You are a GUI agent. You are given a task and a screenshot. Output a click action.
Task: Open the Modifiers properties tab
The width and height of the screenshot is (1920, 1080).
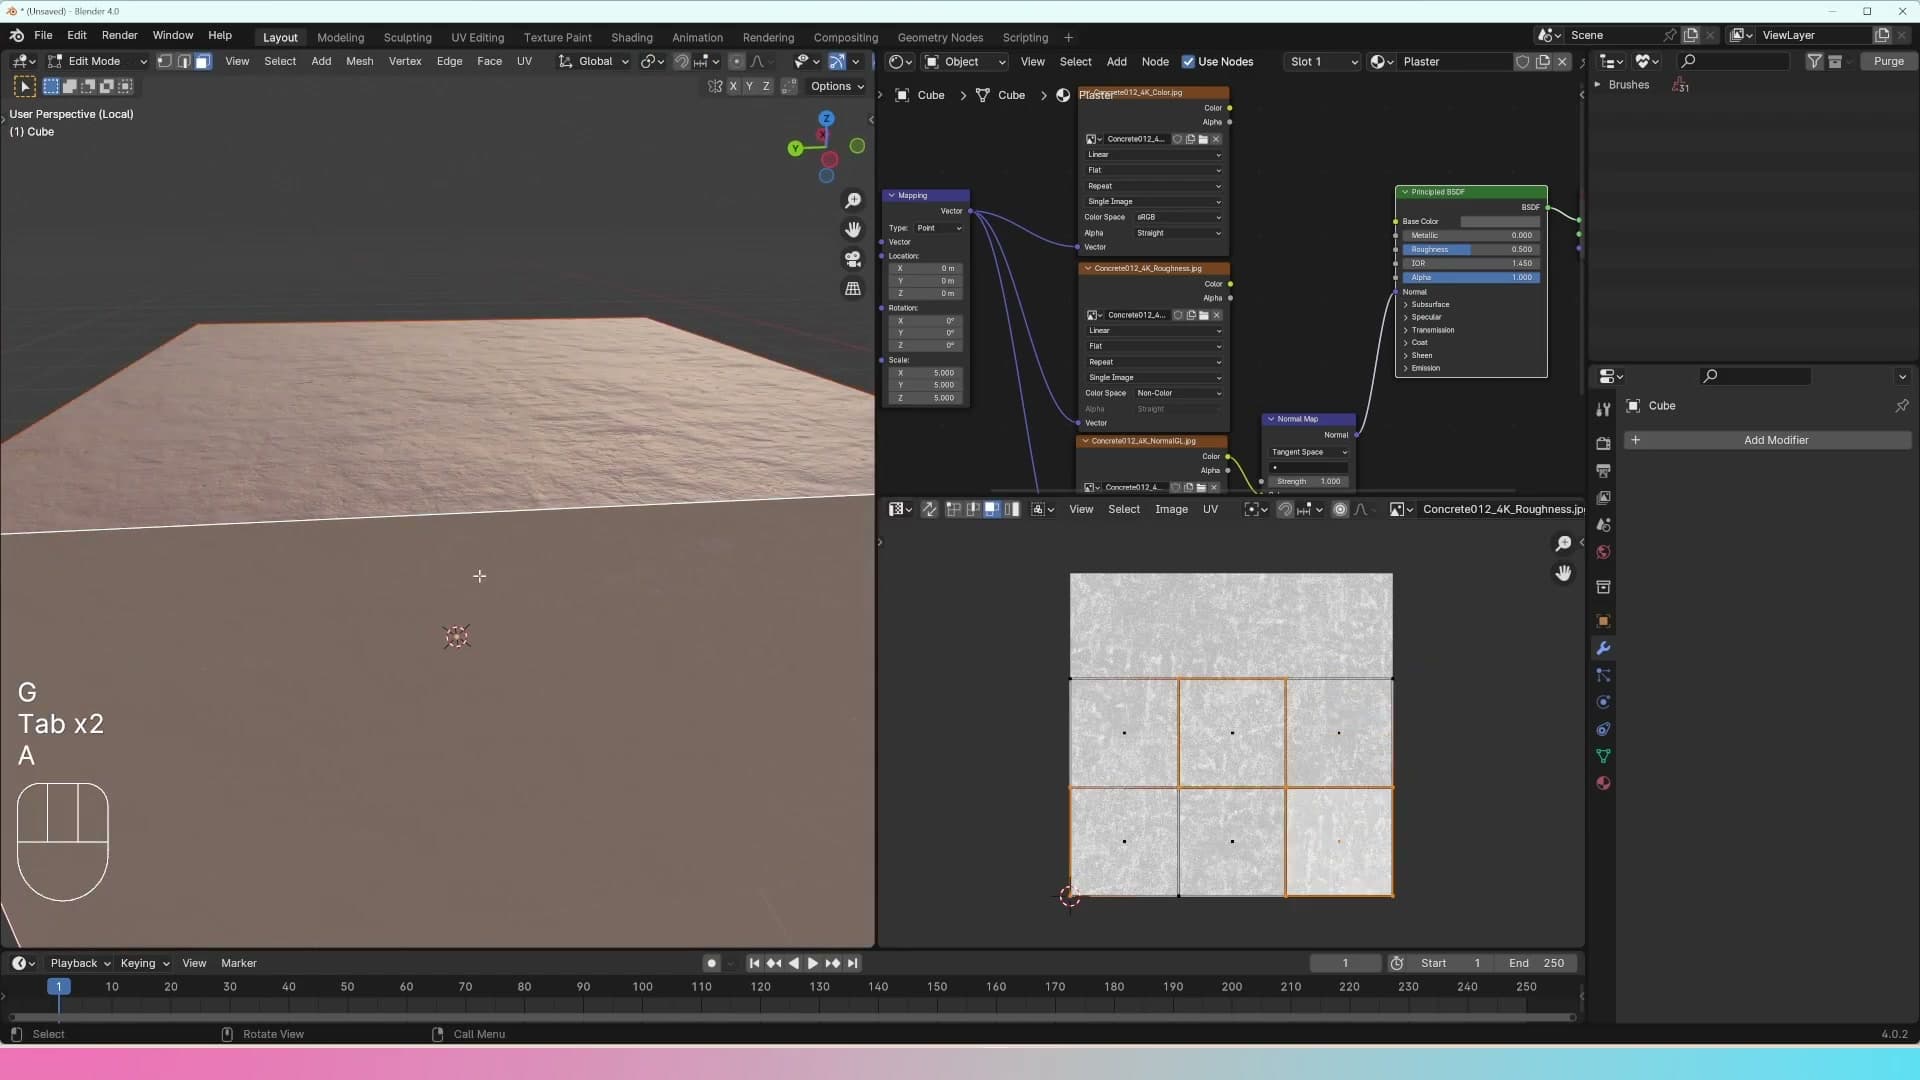pos(1603,648)
